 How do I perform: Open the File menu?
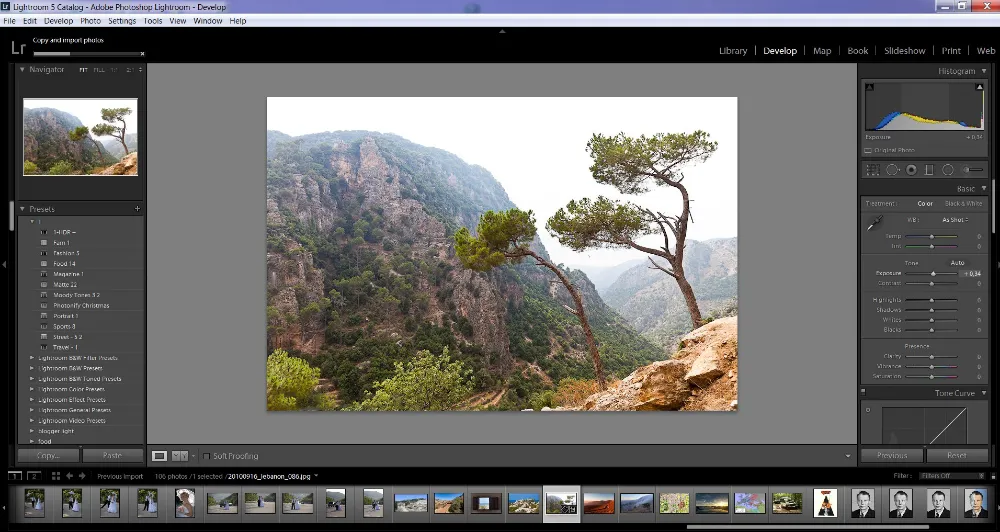10,21
